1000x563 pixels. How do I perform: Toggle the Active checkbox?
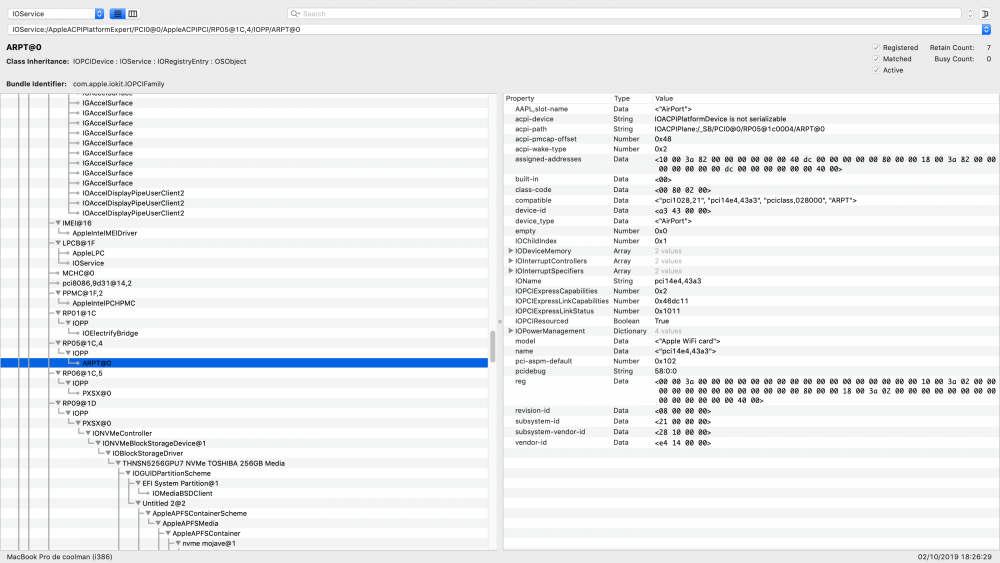point(877,71)
